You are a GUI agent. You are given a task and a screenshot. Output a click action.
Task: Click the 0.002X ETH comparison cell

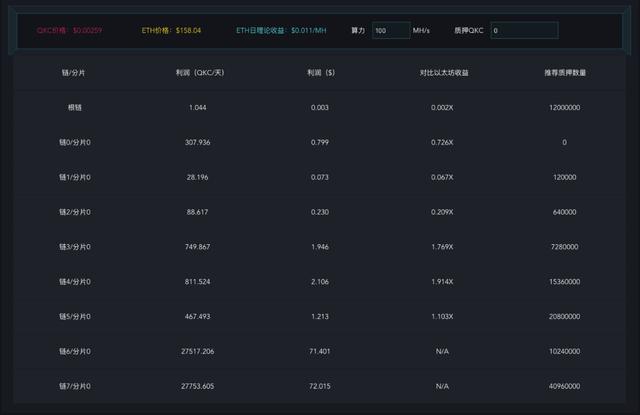point(442,107)
